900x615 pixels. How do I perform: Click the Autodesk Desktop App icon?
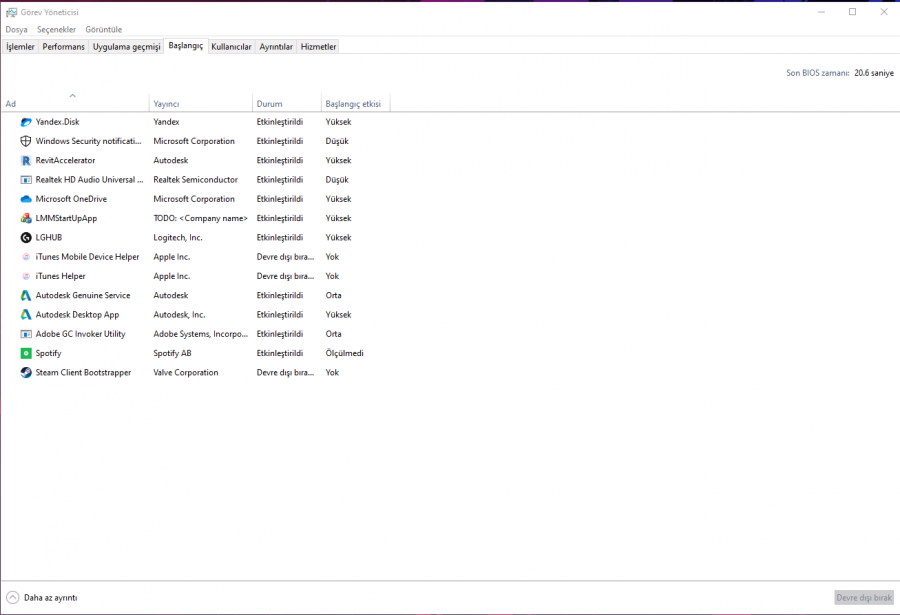pyautogui.click(x=26, y=315)
